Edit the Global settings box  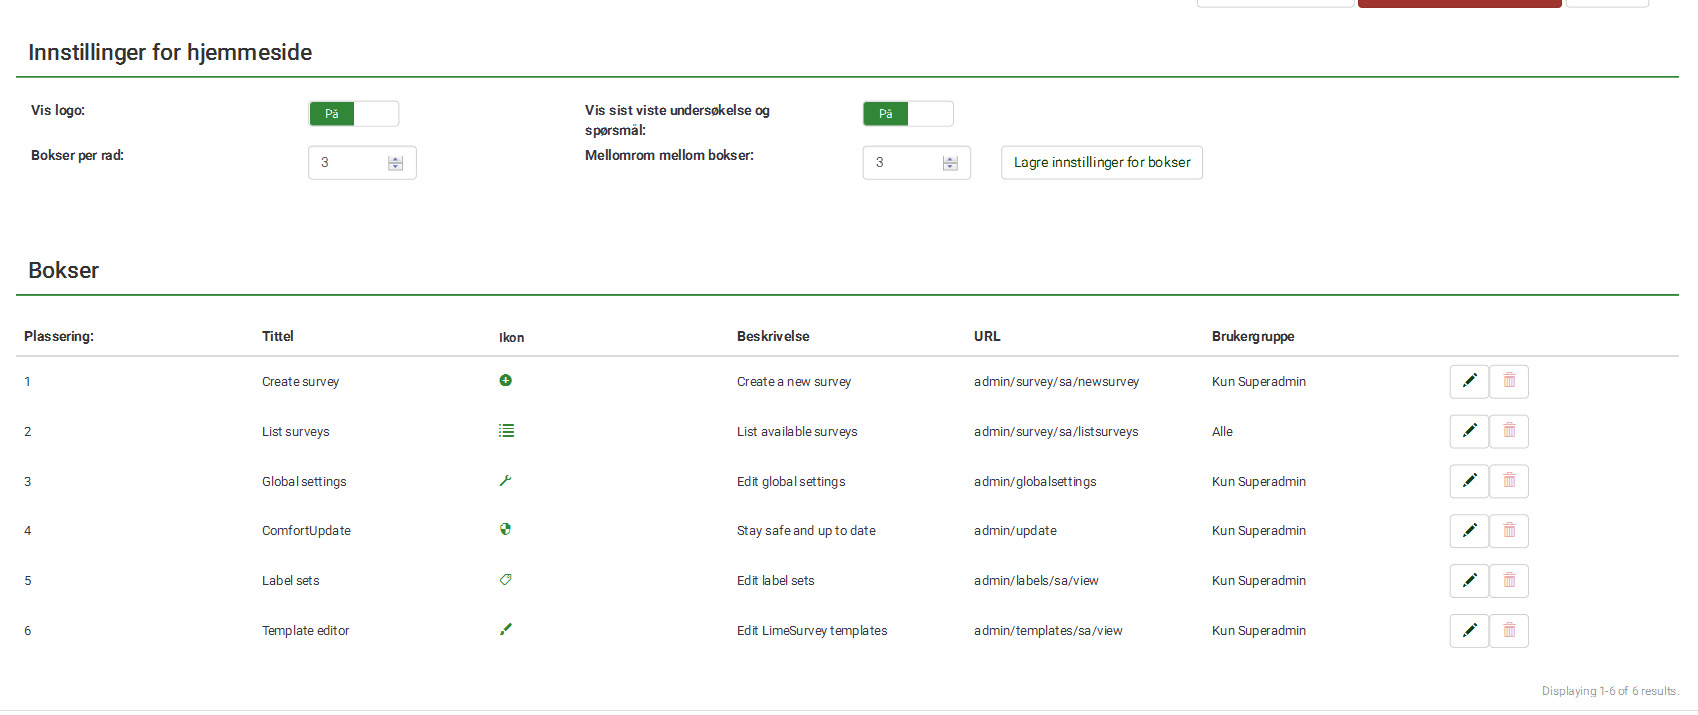[x=1469, y=481]
